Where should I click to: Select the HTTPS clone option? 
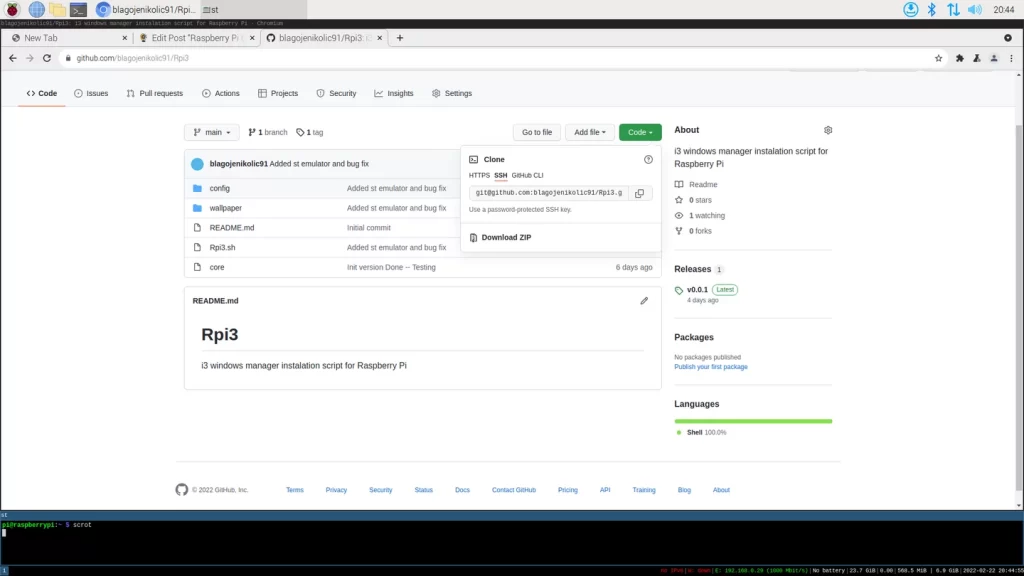click(479, 175)
